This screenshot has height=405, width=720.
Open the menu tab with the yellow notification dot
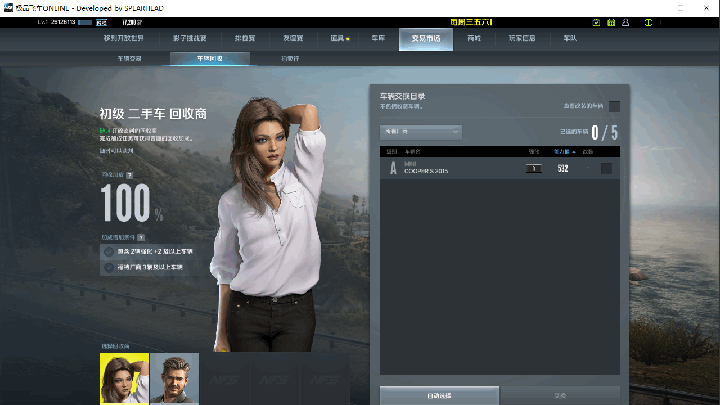click(x=340, y=38)
